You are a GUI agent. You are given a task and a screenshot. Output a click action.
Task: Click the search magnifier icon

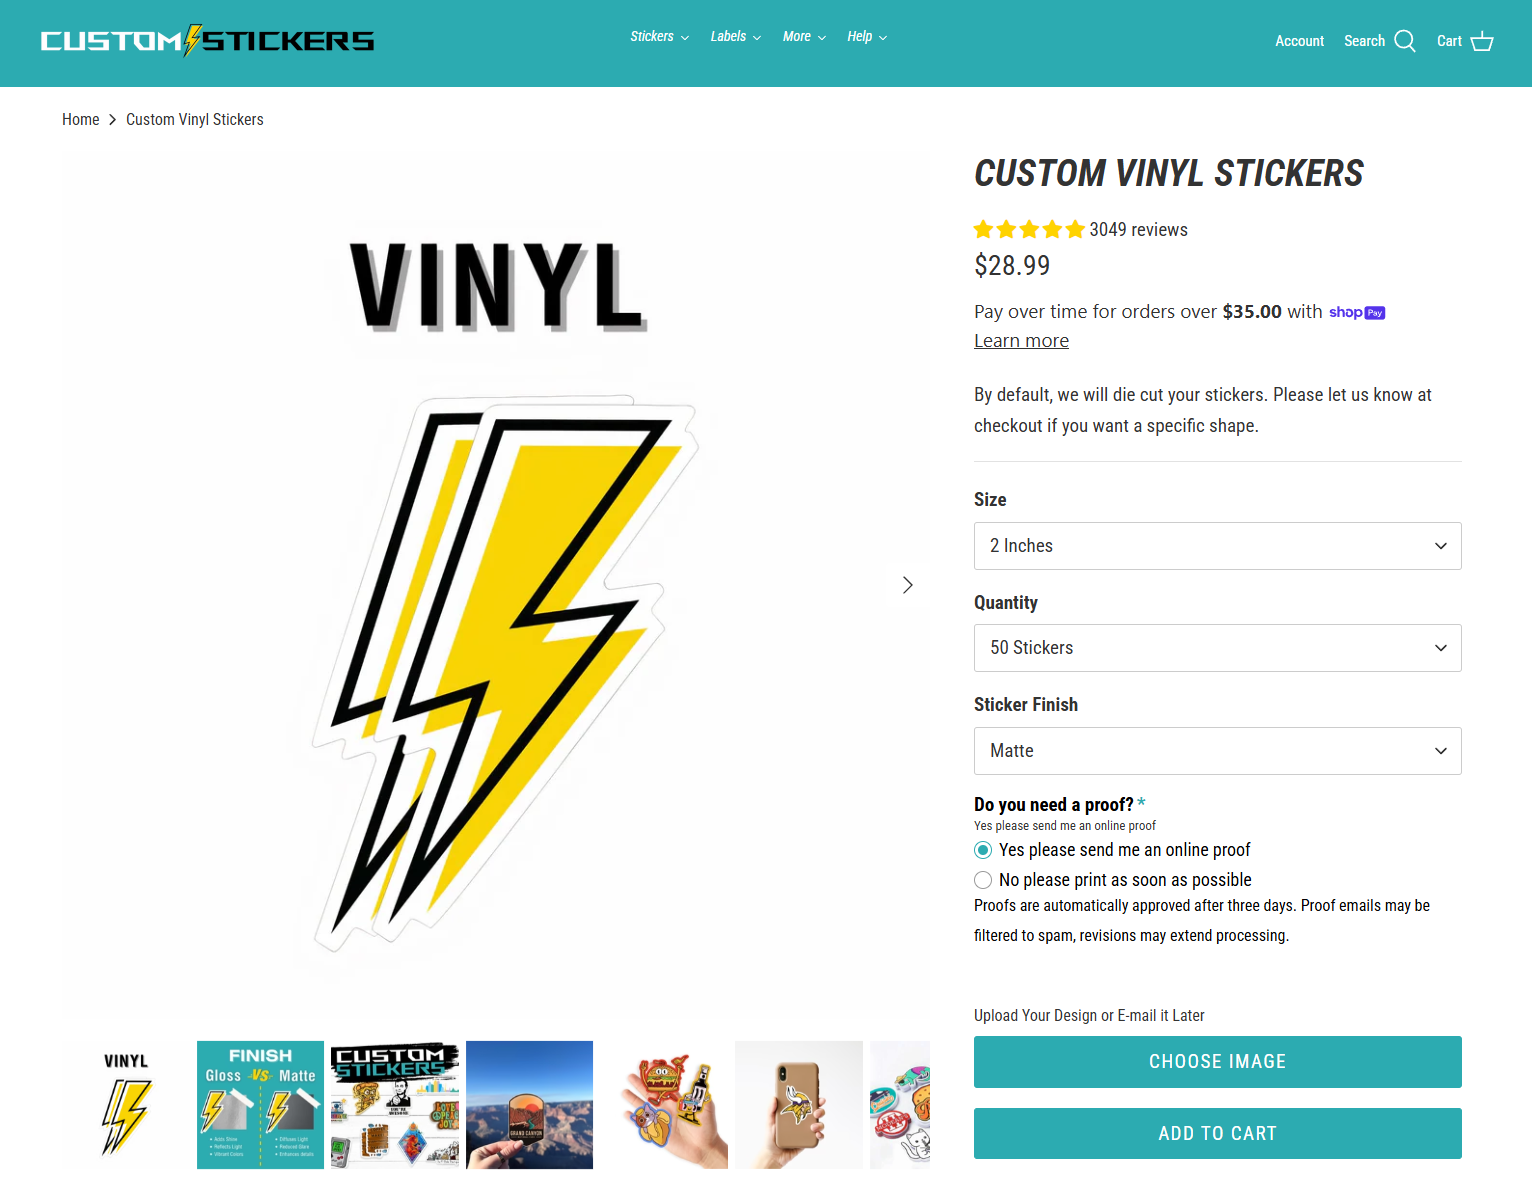(1405, 41)
